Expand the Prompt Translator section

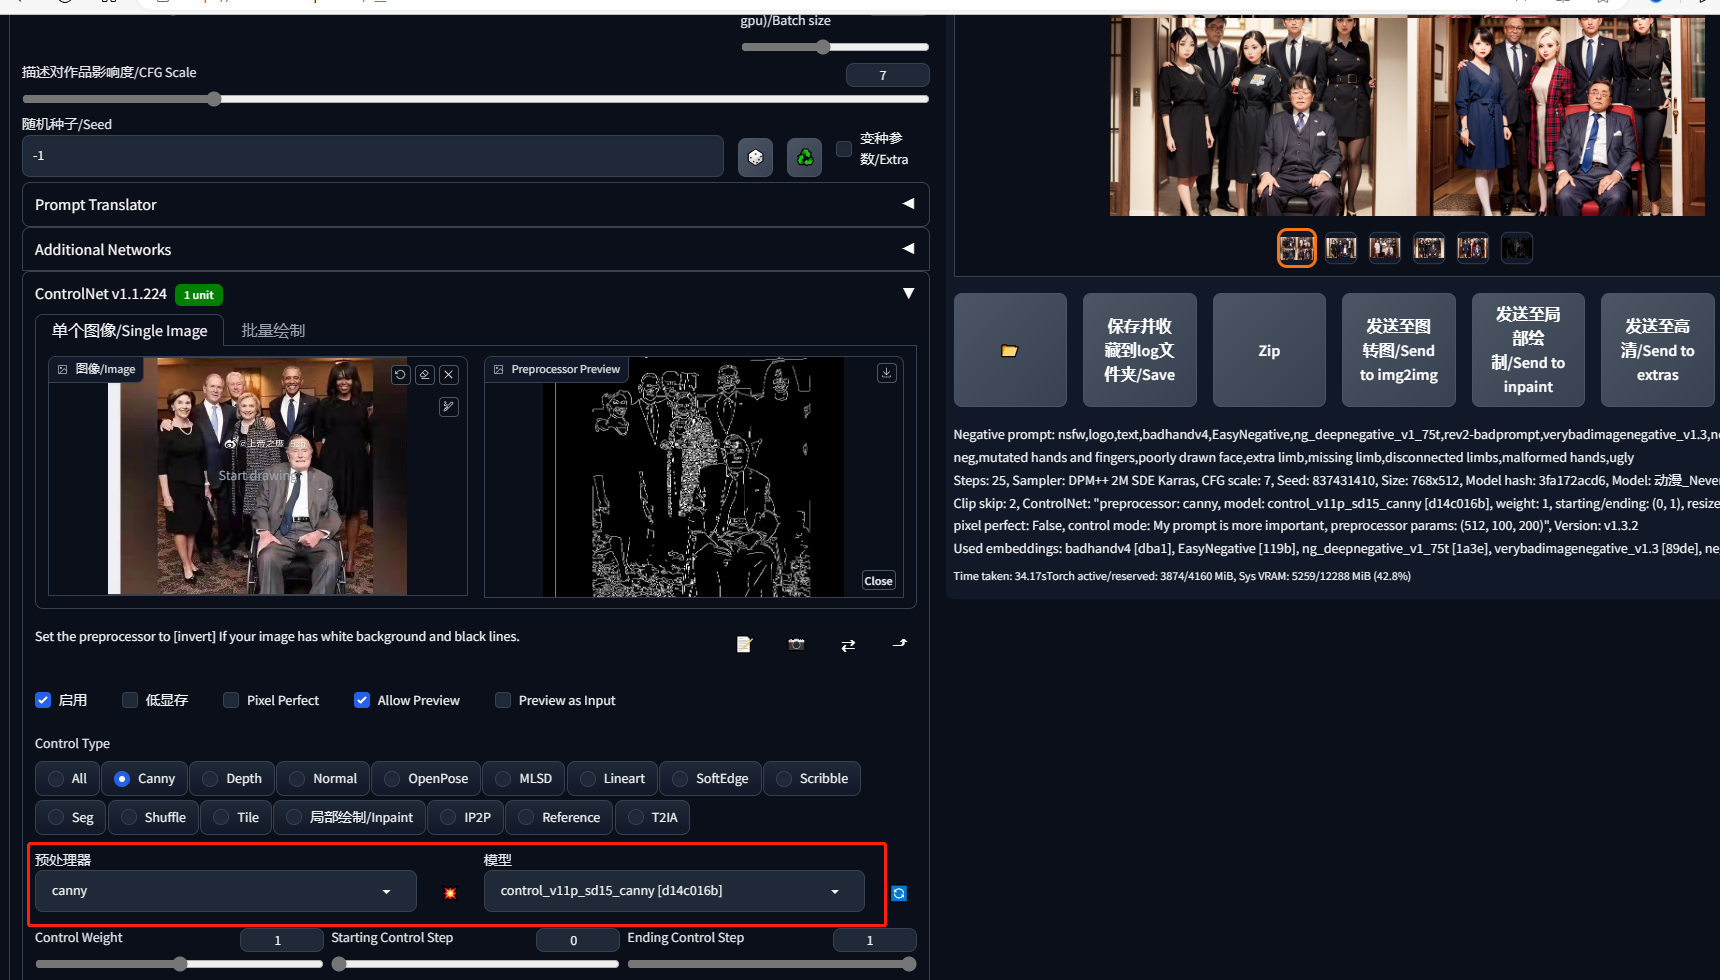click(476, 204)
